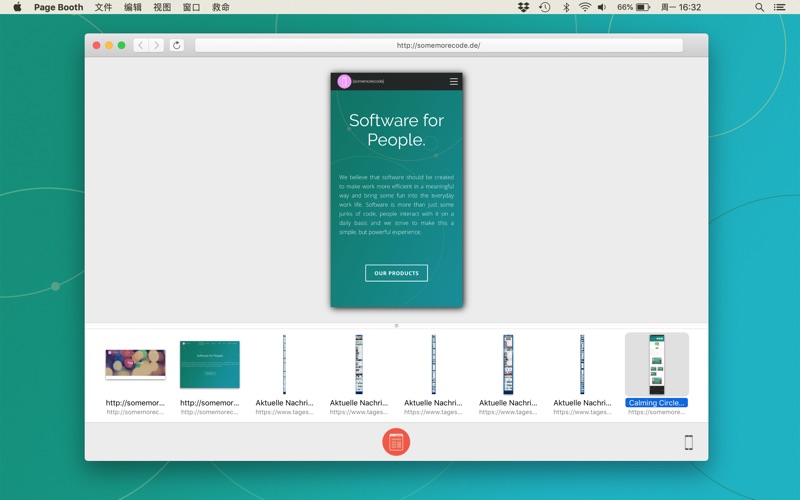Open the 文件 menu

tap(104, 7)
